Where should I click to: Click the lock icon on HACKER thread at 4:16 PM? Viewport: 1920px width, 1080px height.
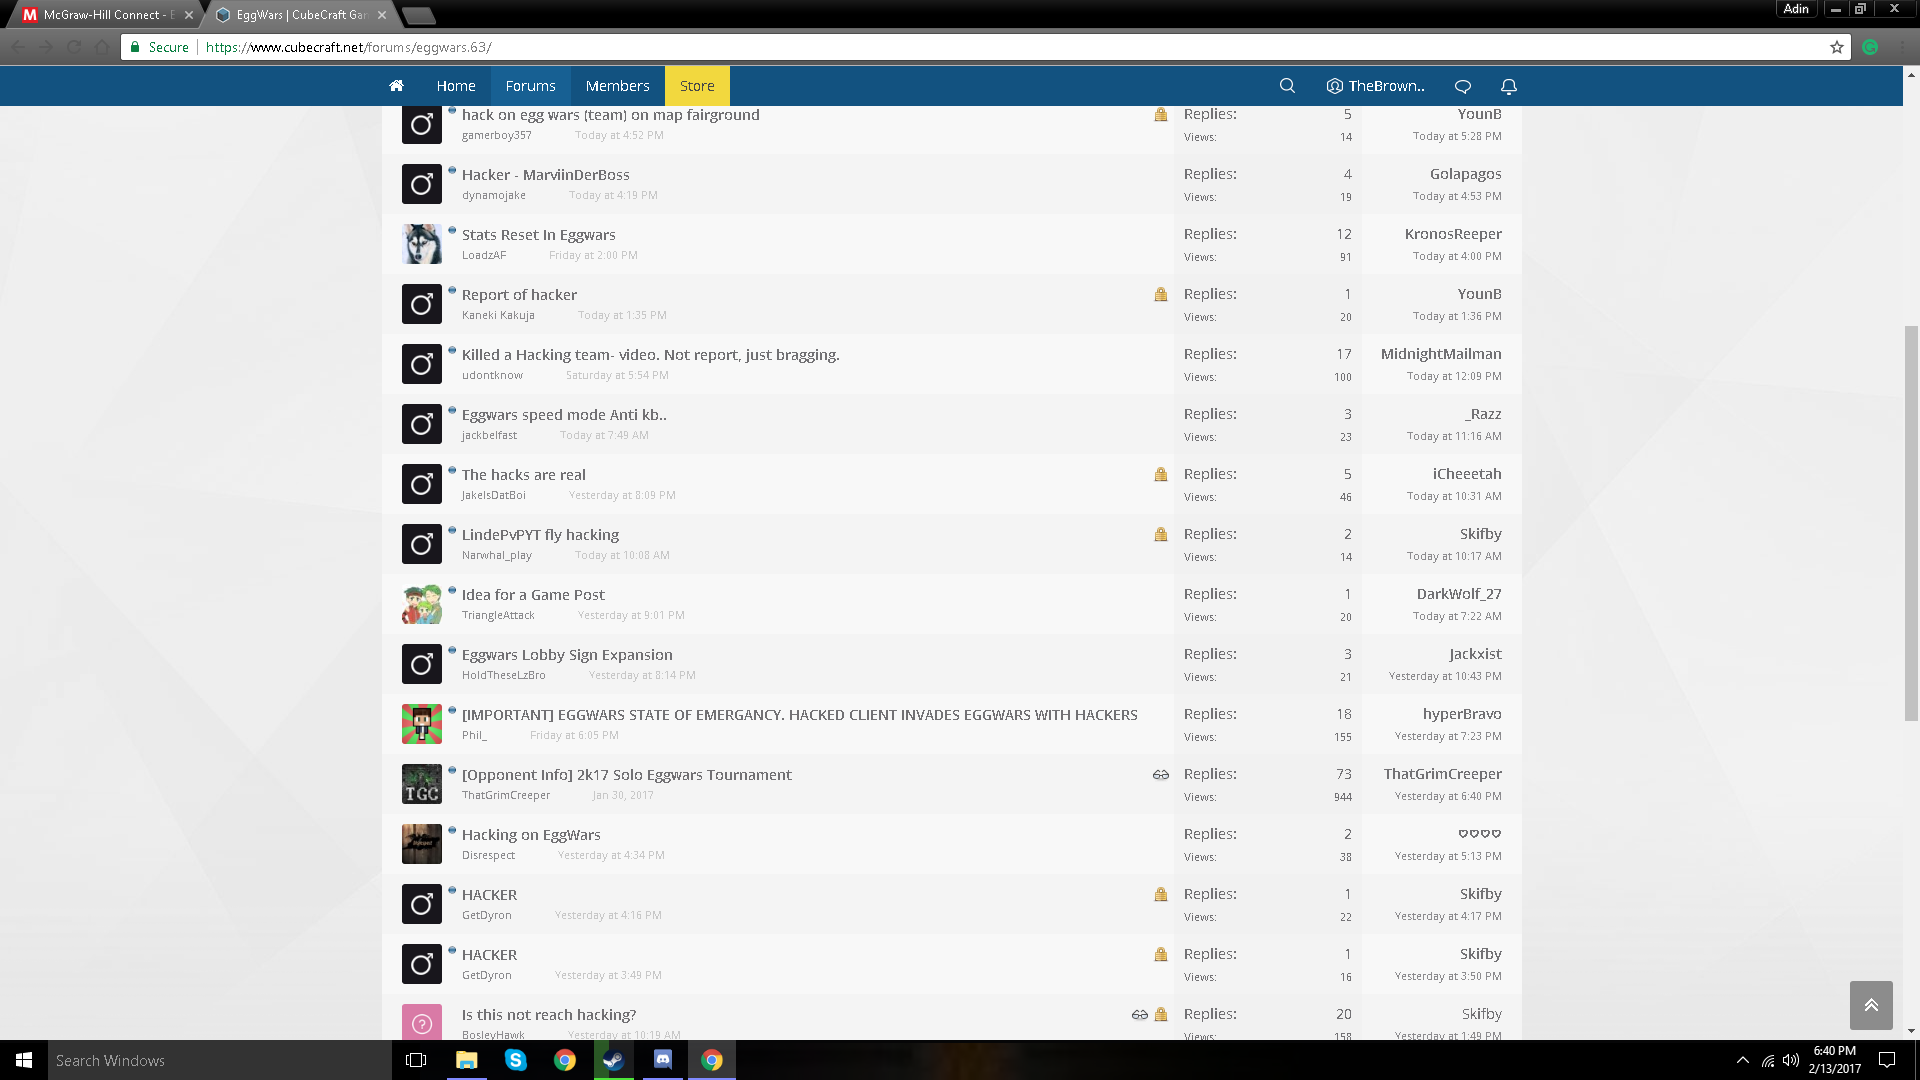pyautogui.click(x=1161, y=894)
